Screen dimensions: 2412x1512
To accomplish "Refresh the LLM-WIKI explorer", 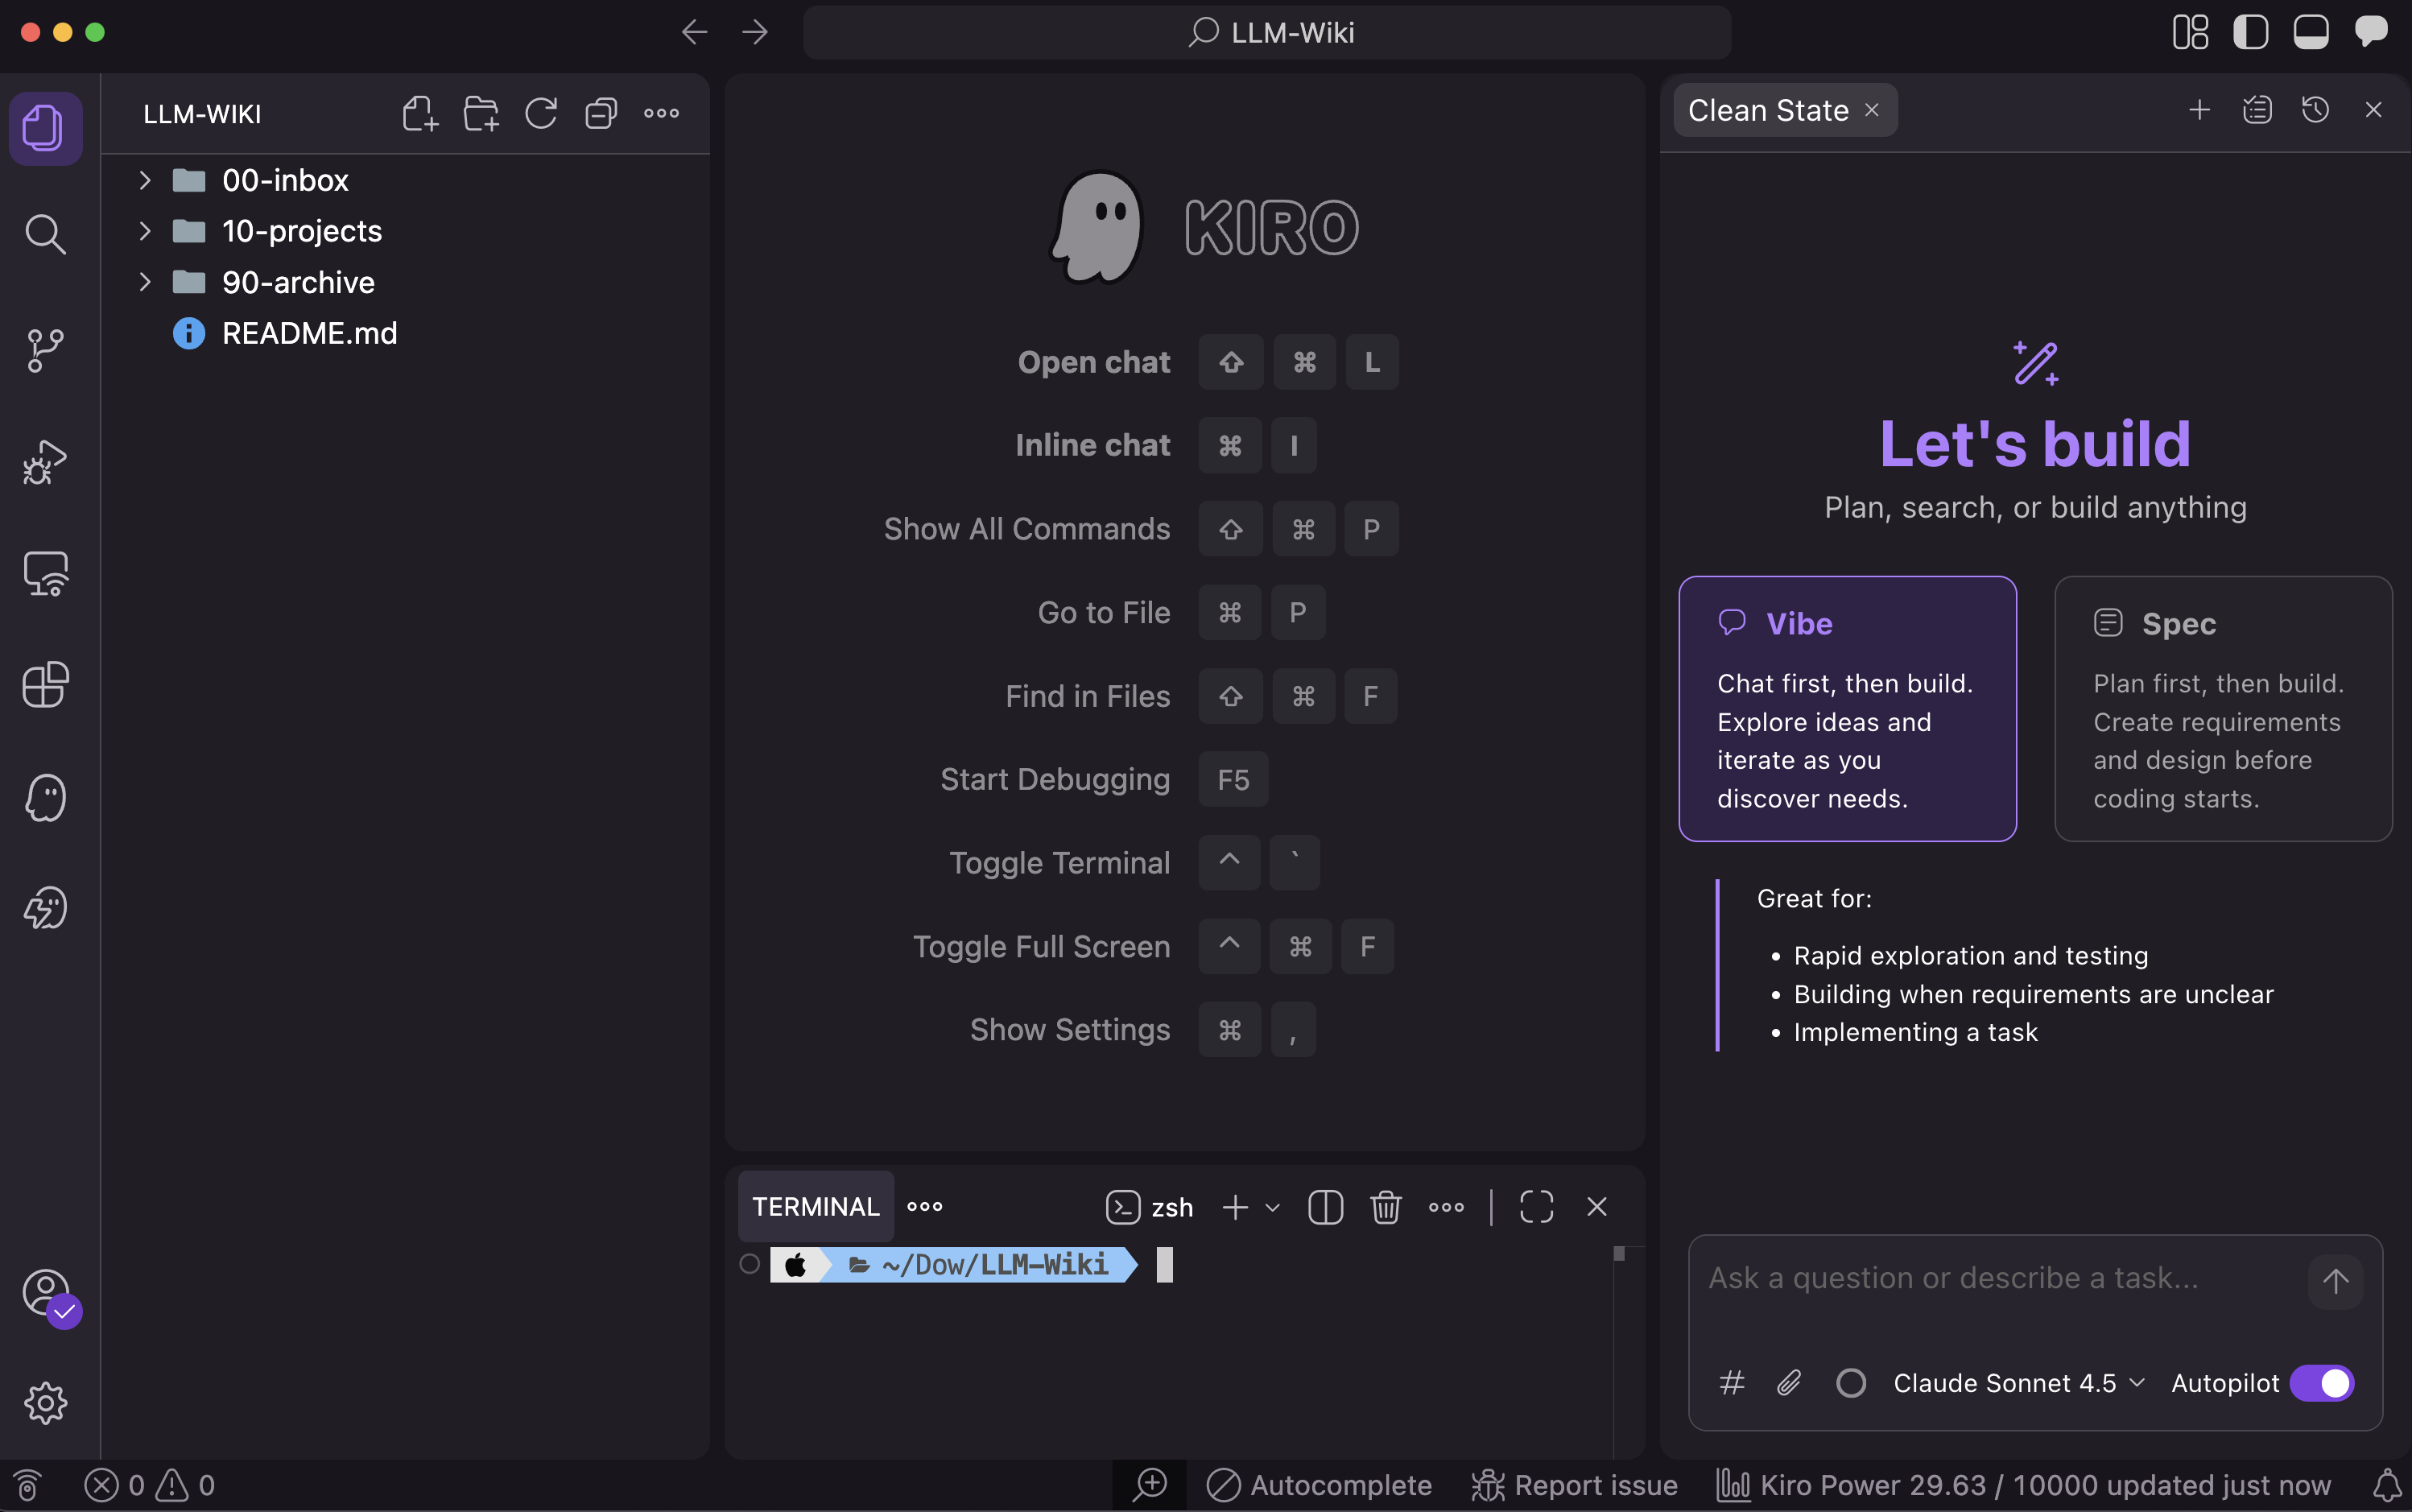I will 541,113.
